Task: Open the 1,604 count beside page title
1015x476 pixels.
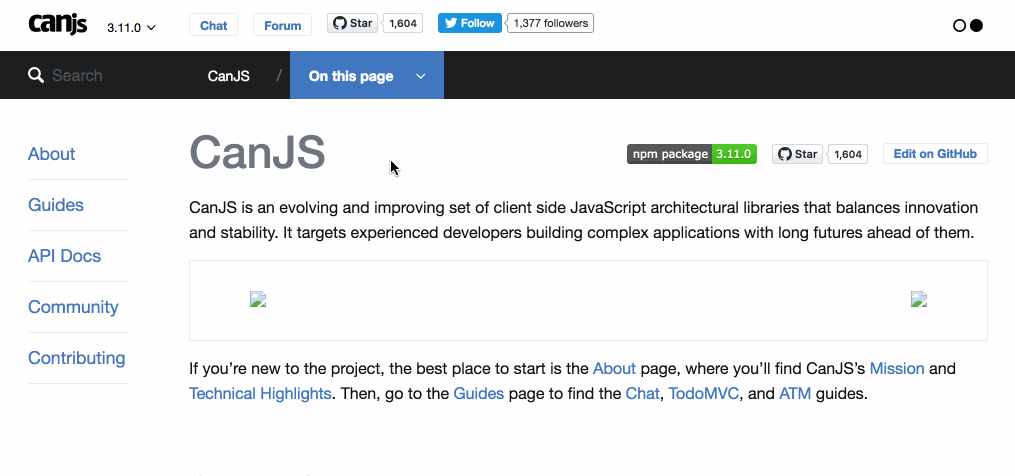Action: pos(848,154)
